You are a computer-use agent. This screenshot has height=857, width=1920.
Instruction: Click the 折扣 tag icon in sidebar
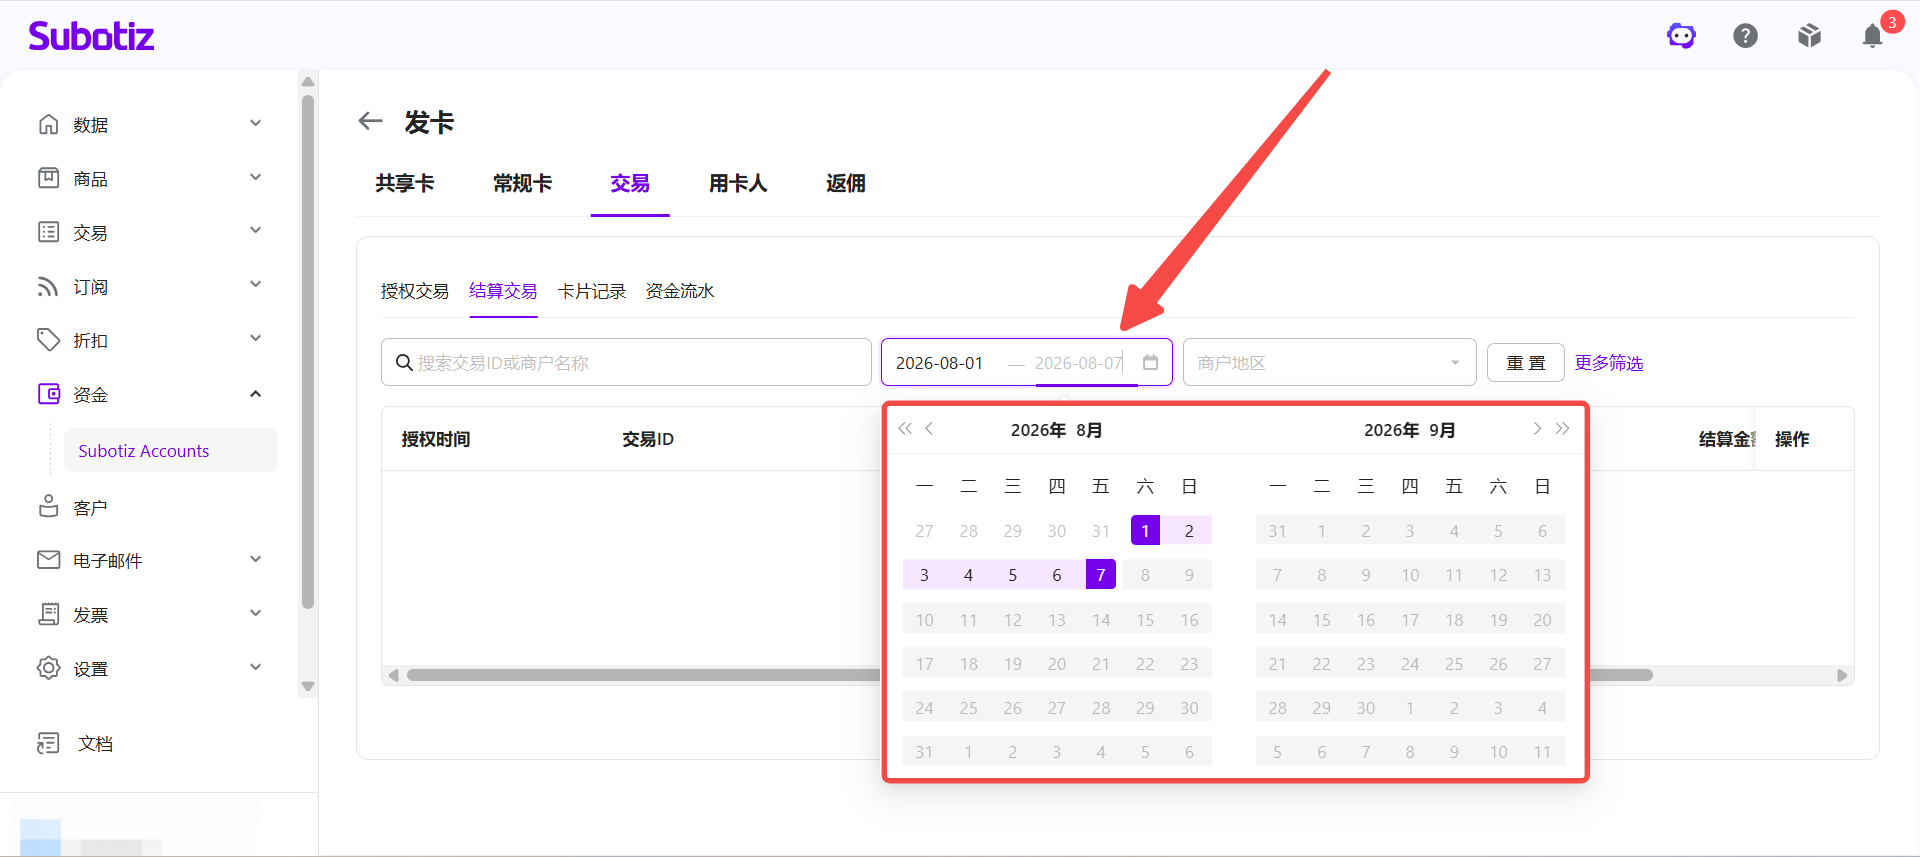(x=48, y=340)
